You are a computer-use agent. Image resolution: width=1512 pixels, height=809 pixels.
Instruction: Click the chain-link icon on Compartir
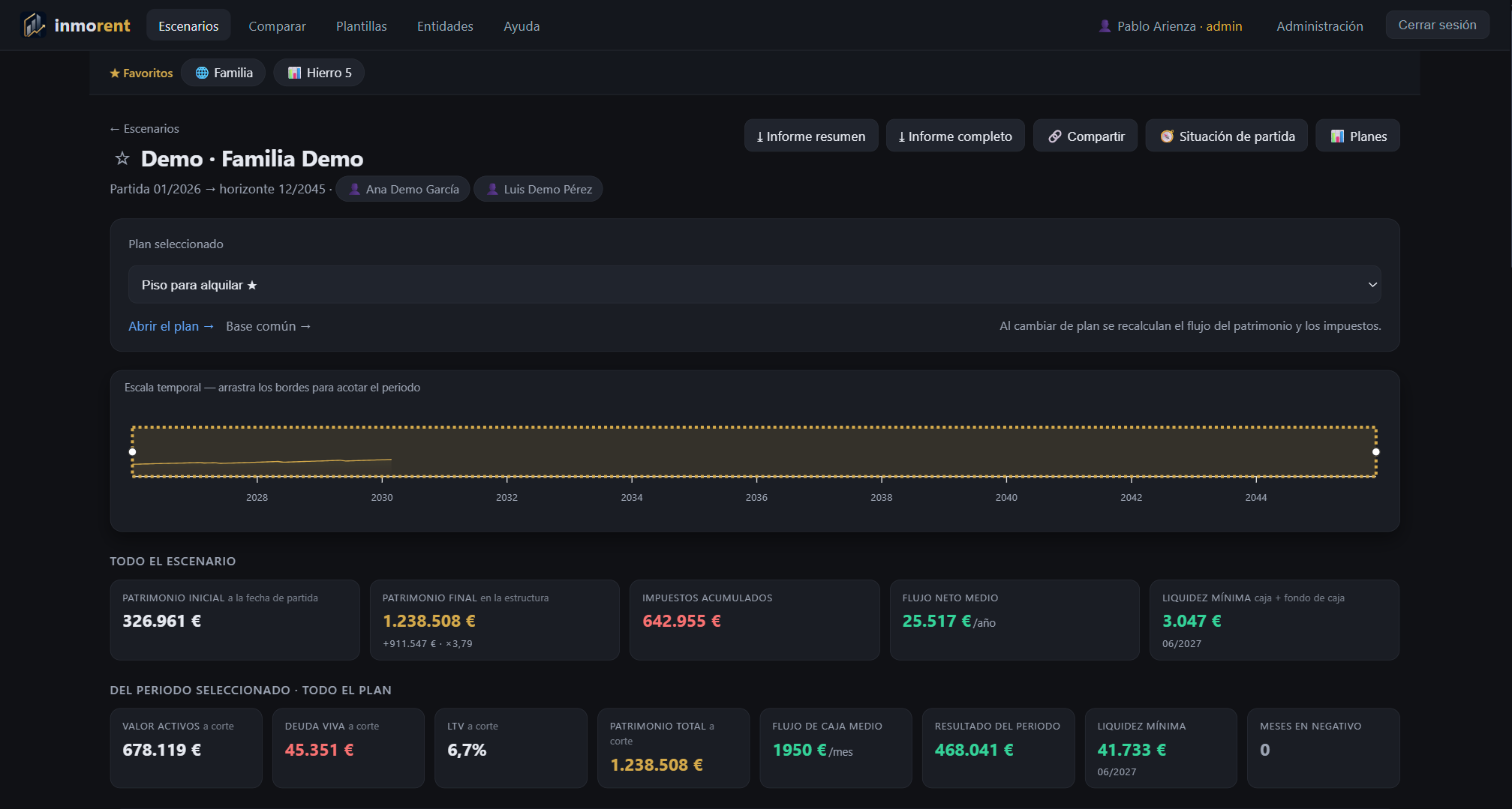tap(1055, 136)
